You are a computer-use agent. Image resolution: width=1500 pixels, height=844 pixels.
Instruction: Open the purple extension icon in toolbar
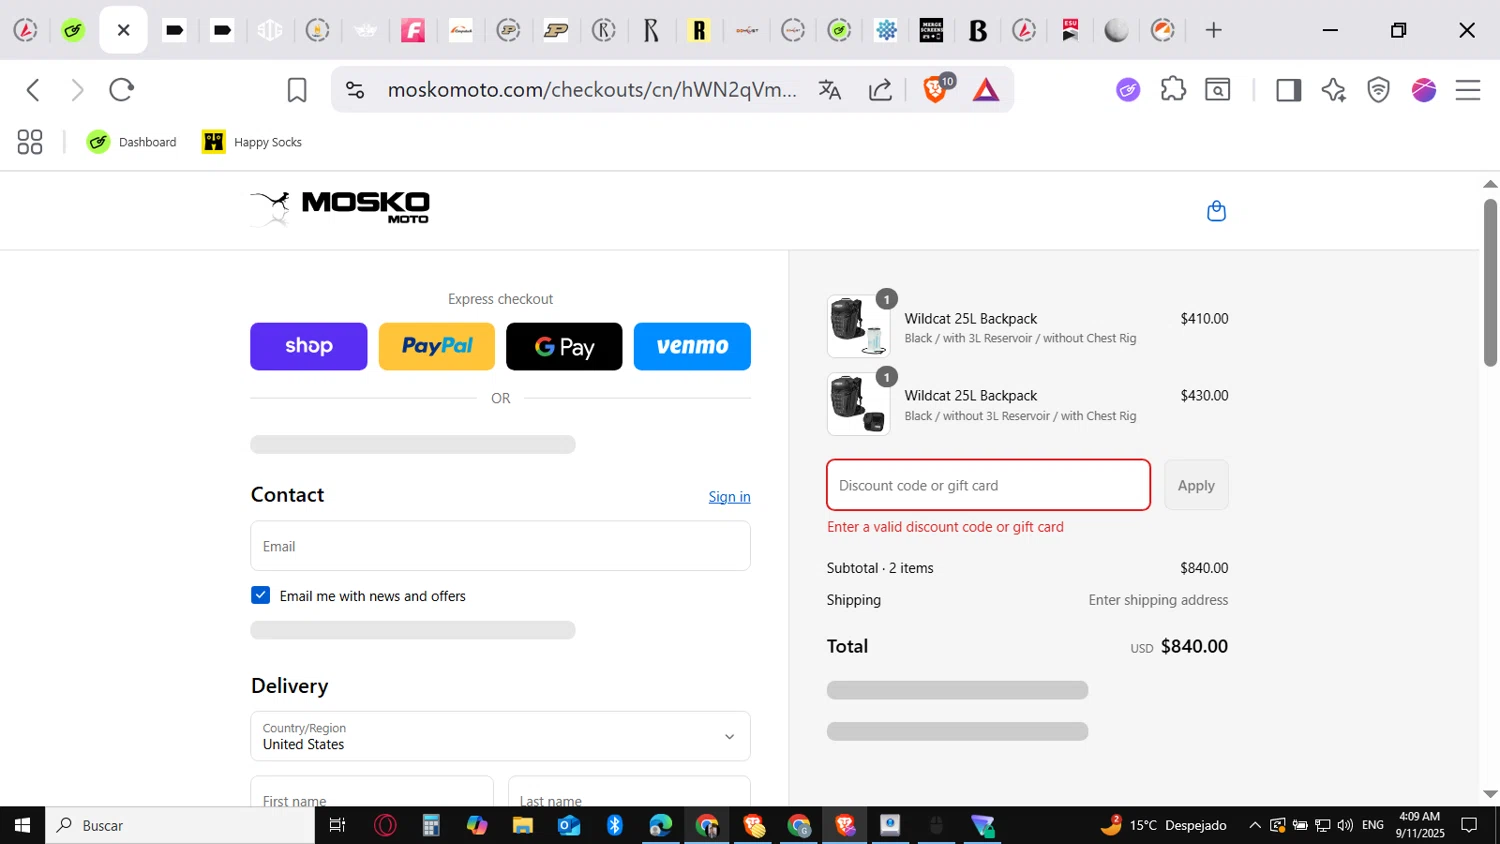point(1128,90)
